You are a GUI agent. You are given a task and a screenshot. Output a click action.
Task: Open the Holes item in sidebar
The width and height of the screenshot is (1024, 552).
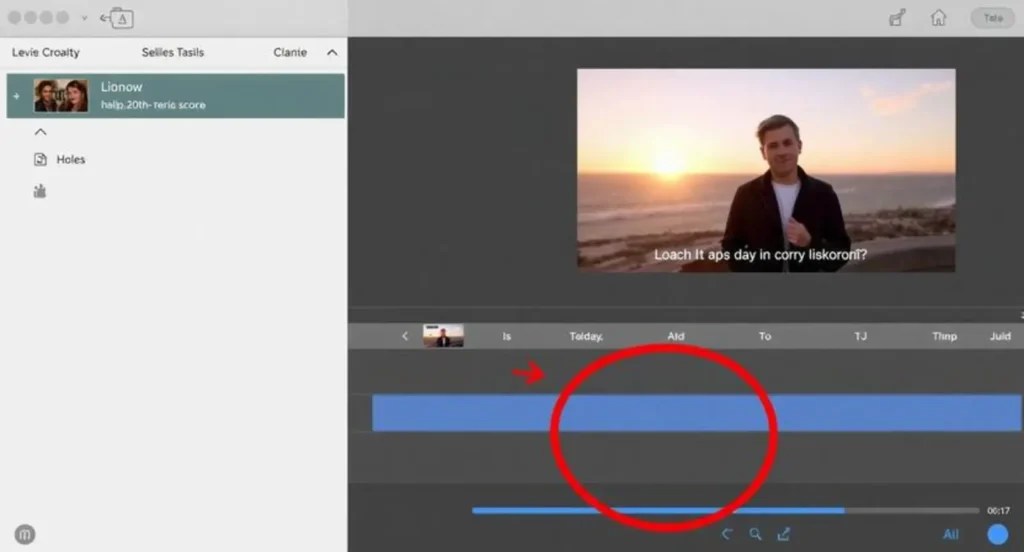pyautogui.click(x=71, y=159)
